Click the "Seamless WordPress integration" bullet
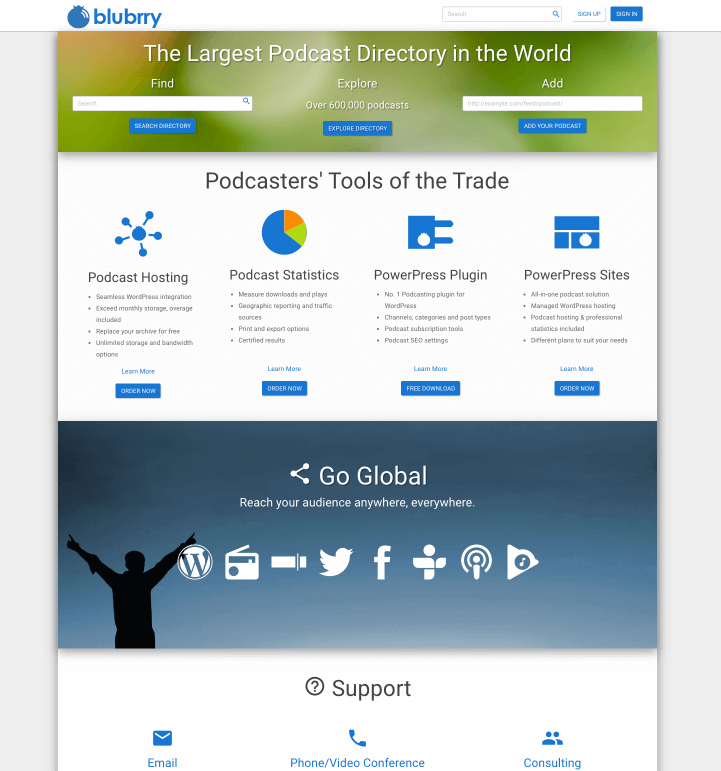The height and width of the screenshot is (771, 721). click(x=144, y=297)
